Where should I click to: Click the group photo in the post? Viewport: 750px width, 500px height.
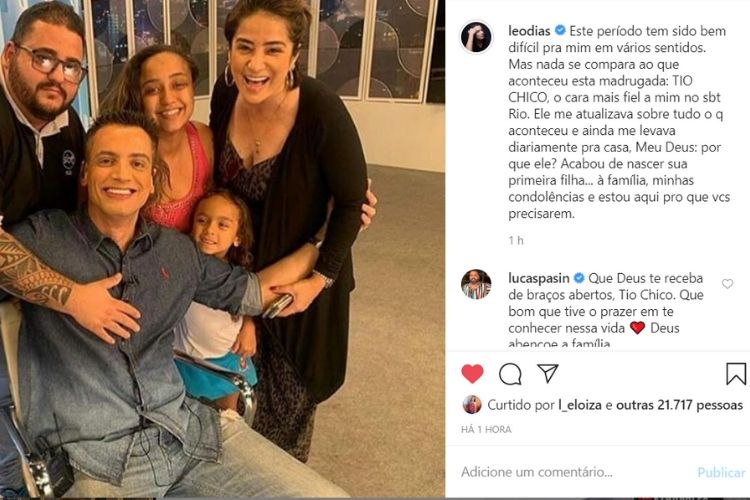[x=222, y=249]
